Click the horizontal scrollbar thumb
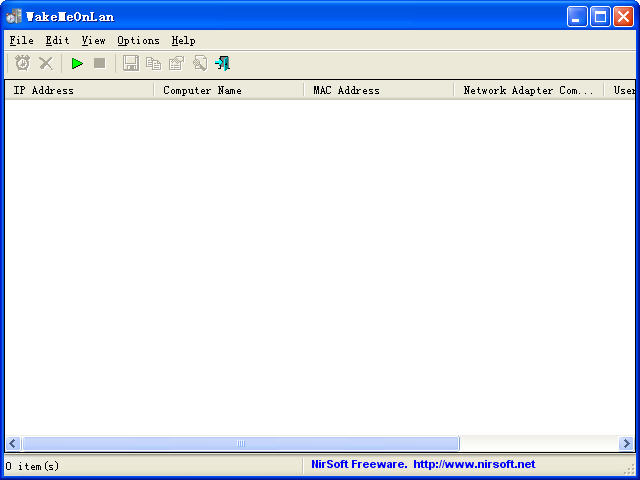 (241, 443)
